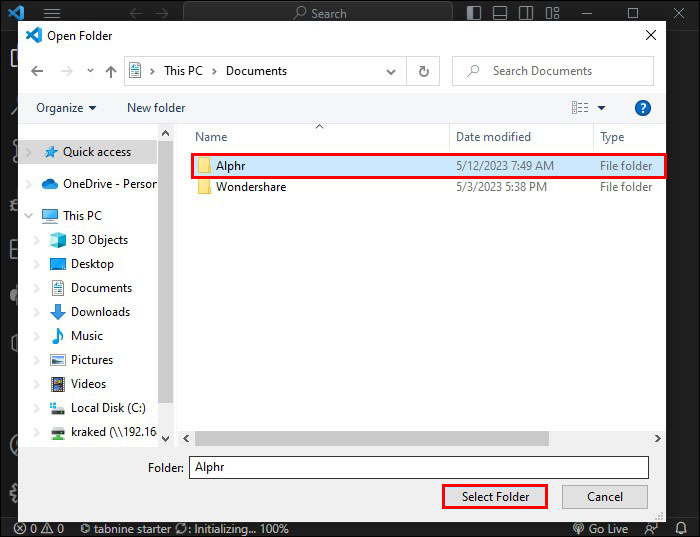The image size is (700, 537).
Task: Click 'This PC' in the breadcrumb path
Action: 183,71
